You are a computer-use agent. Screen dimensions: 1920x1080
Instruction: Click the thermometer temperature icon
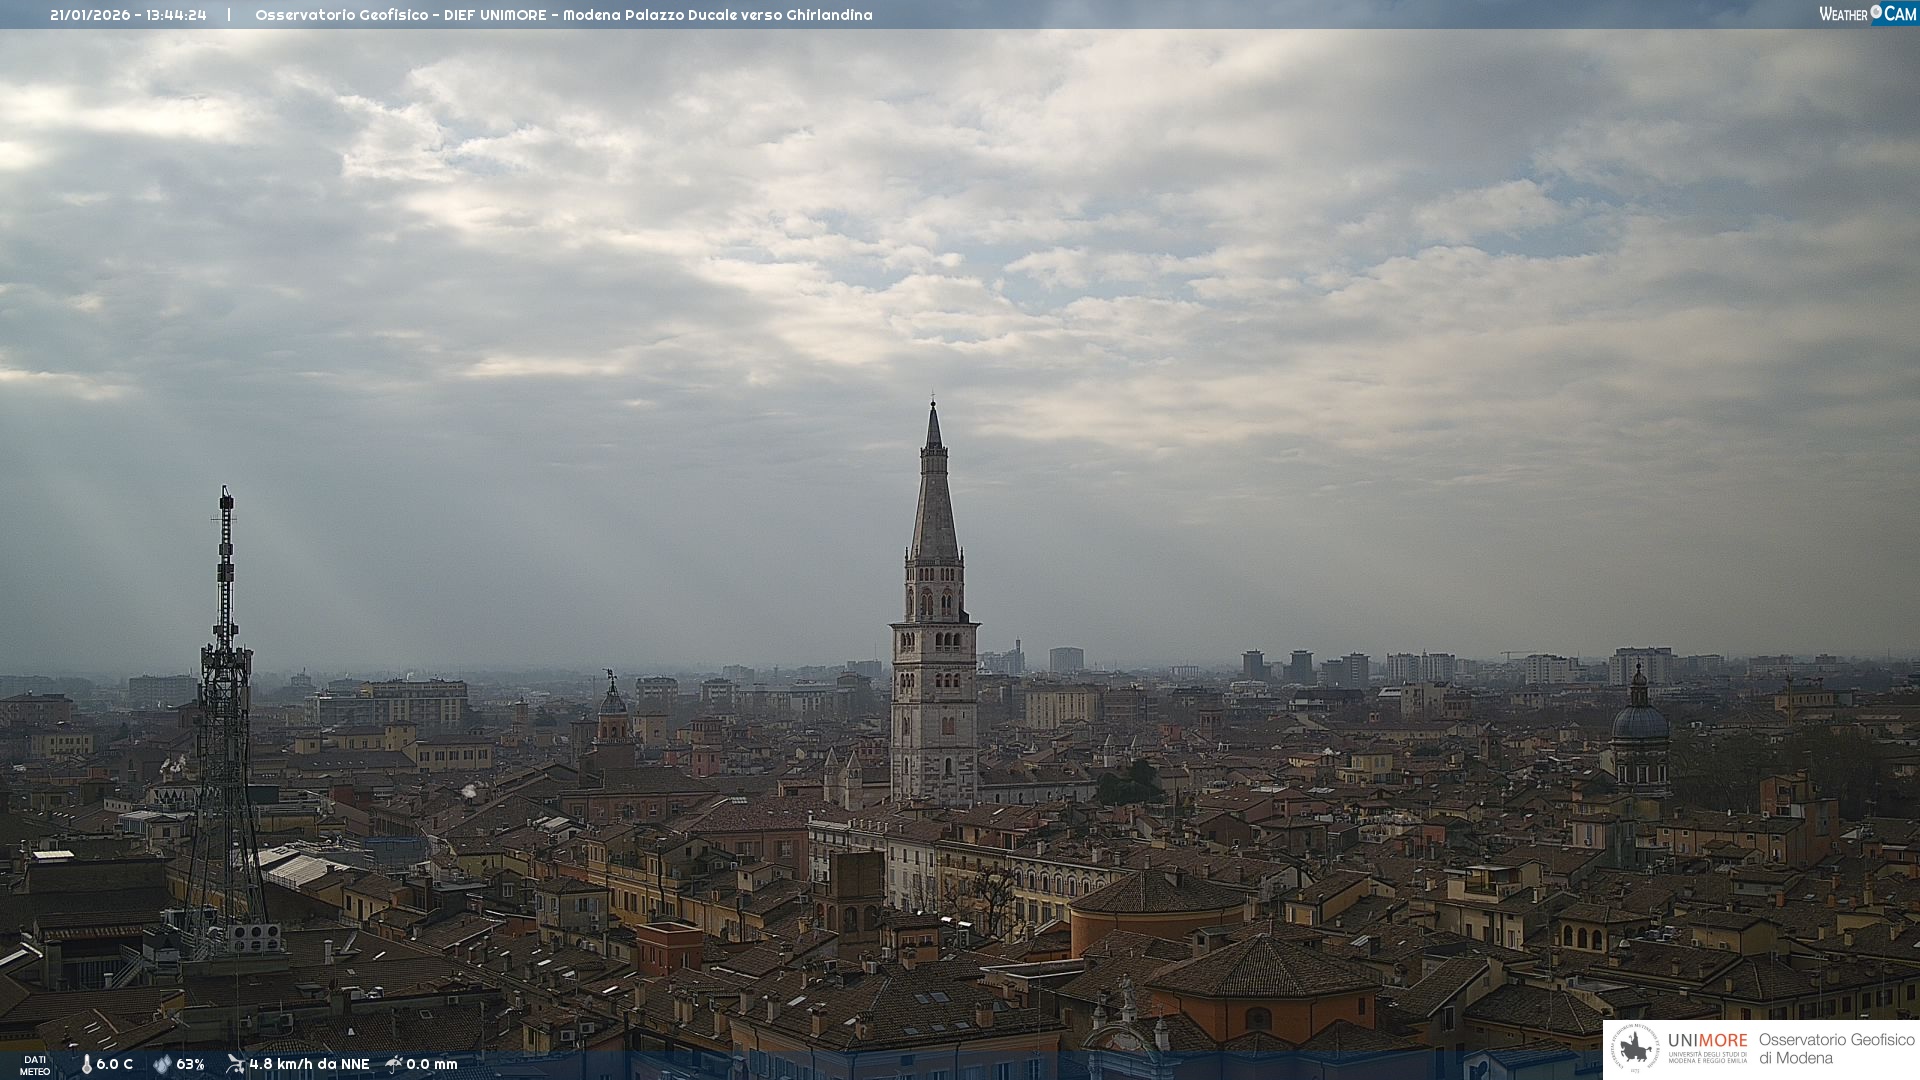click(86, 1064)
